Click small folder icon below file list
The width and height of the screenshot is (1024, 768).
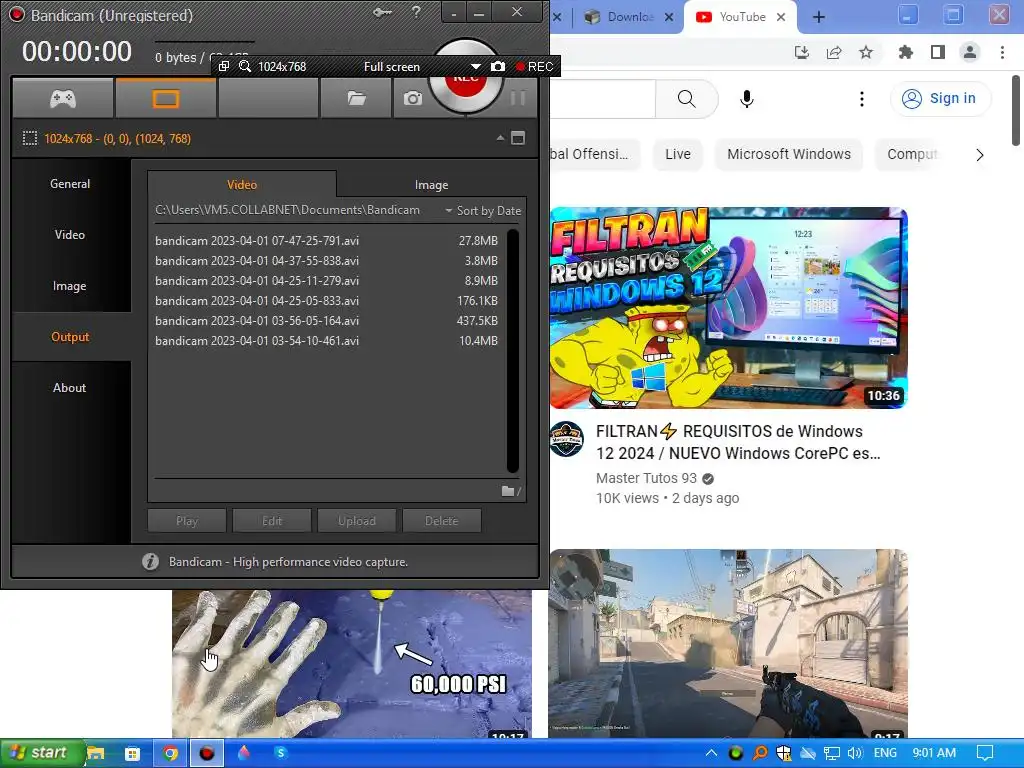coord(508,491)
